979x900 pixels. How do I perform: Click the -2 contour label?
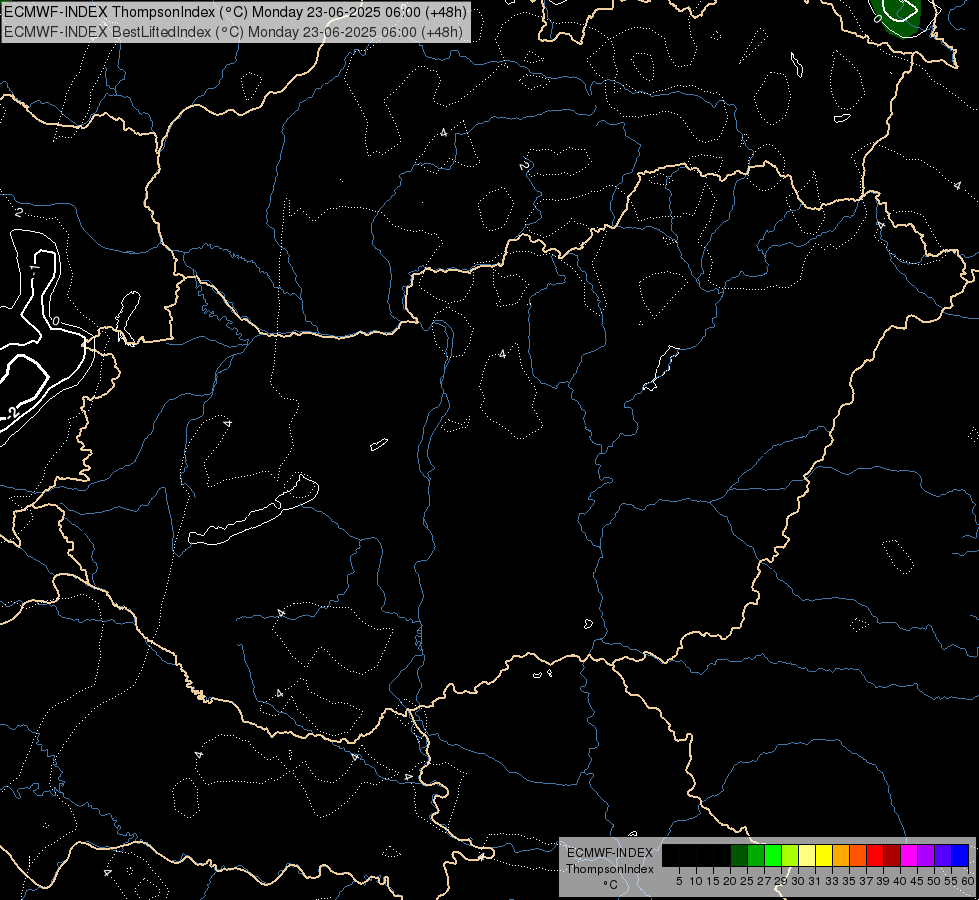(x=12, y=413)
